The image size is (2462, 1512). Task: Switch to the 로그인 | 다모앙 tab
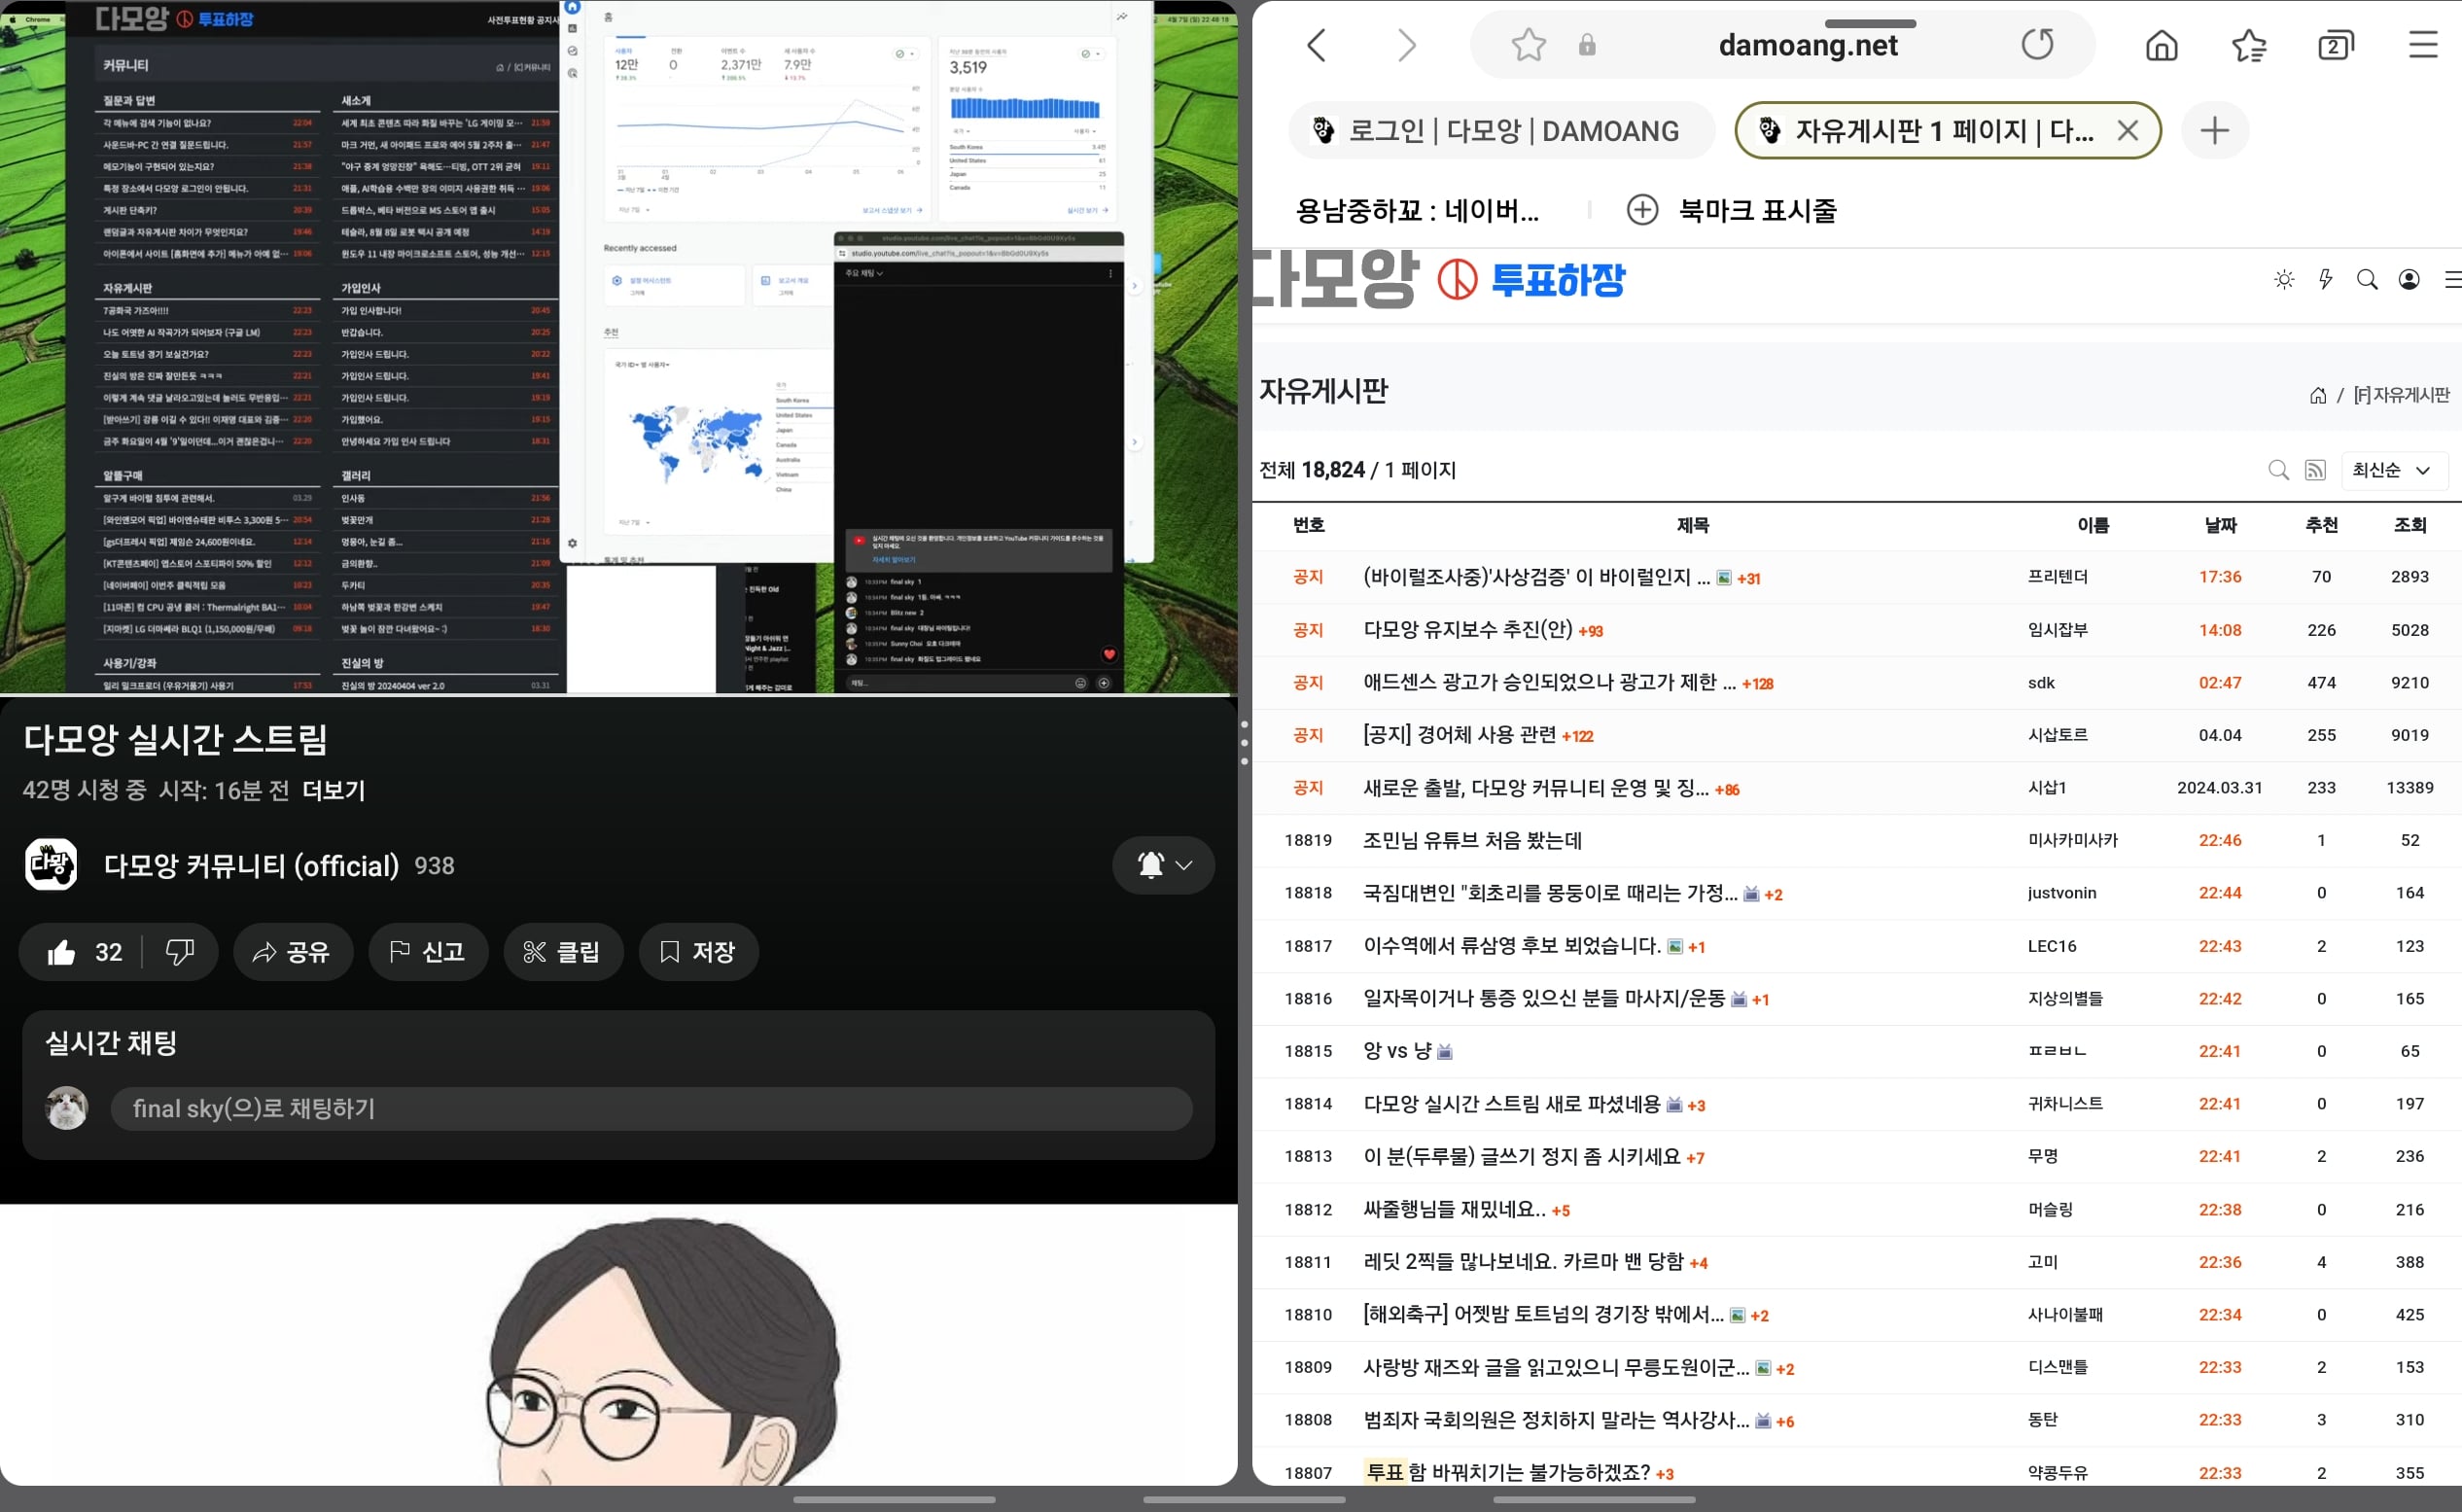(1501, 130)
